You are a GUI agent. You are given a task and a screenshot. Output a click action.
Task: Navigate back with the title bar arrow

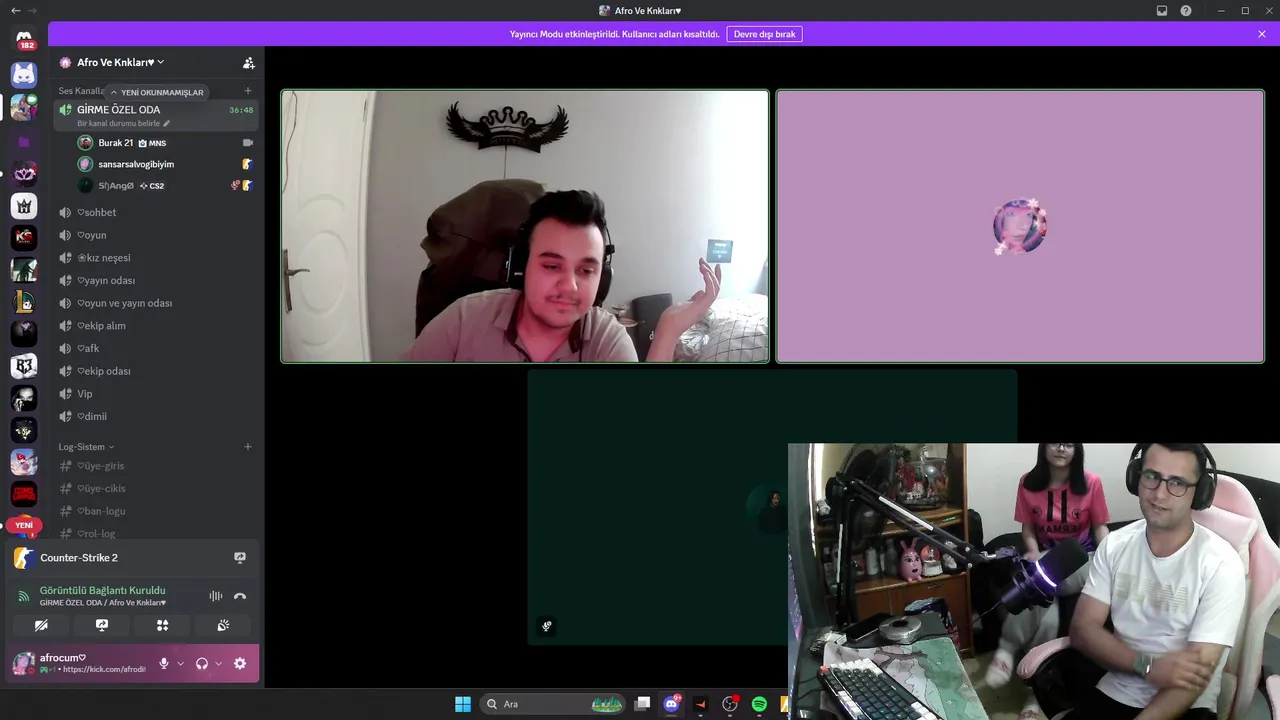(x=14, y=11)
